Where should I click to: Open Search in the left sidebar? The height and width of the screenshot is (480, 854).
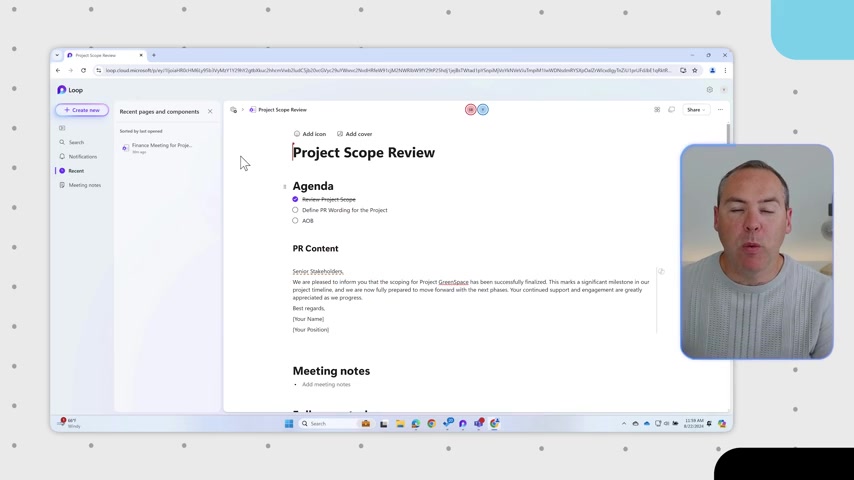pyautogui.click(x=76, y=143)
